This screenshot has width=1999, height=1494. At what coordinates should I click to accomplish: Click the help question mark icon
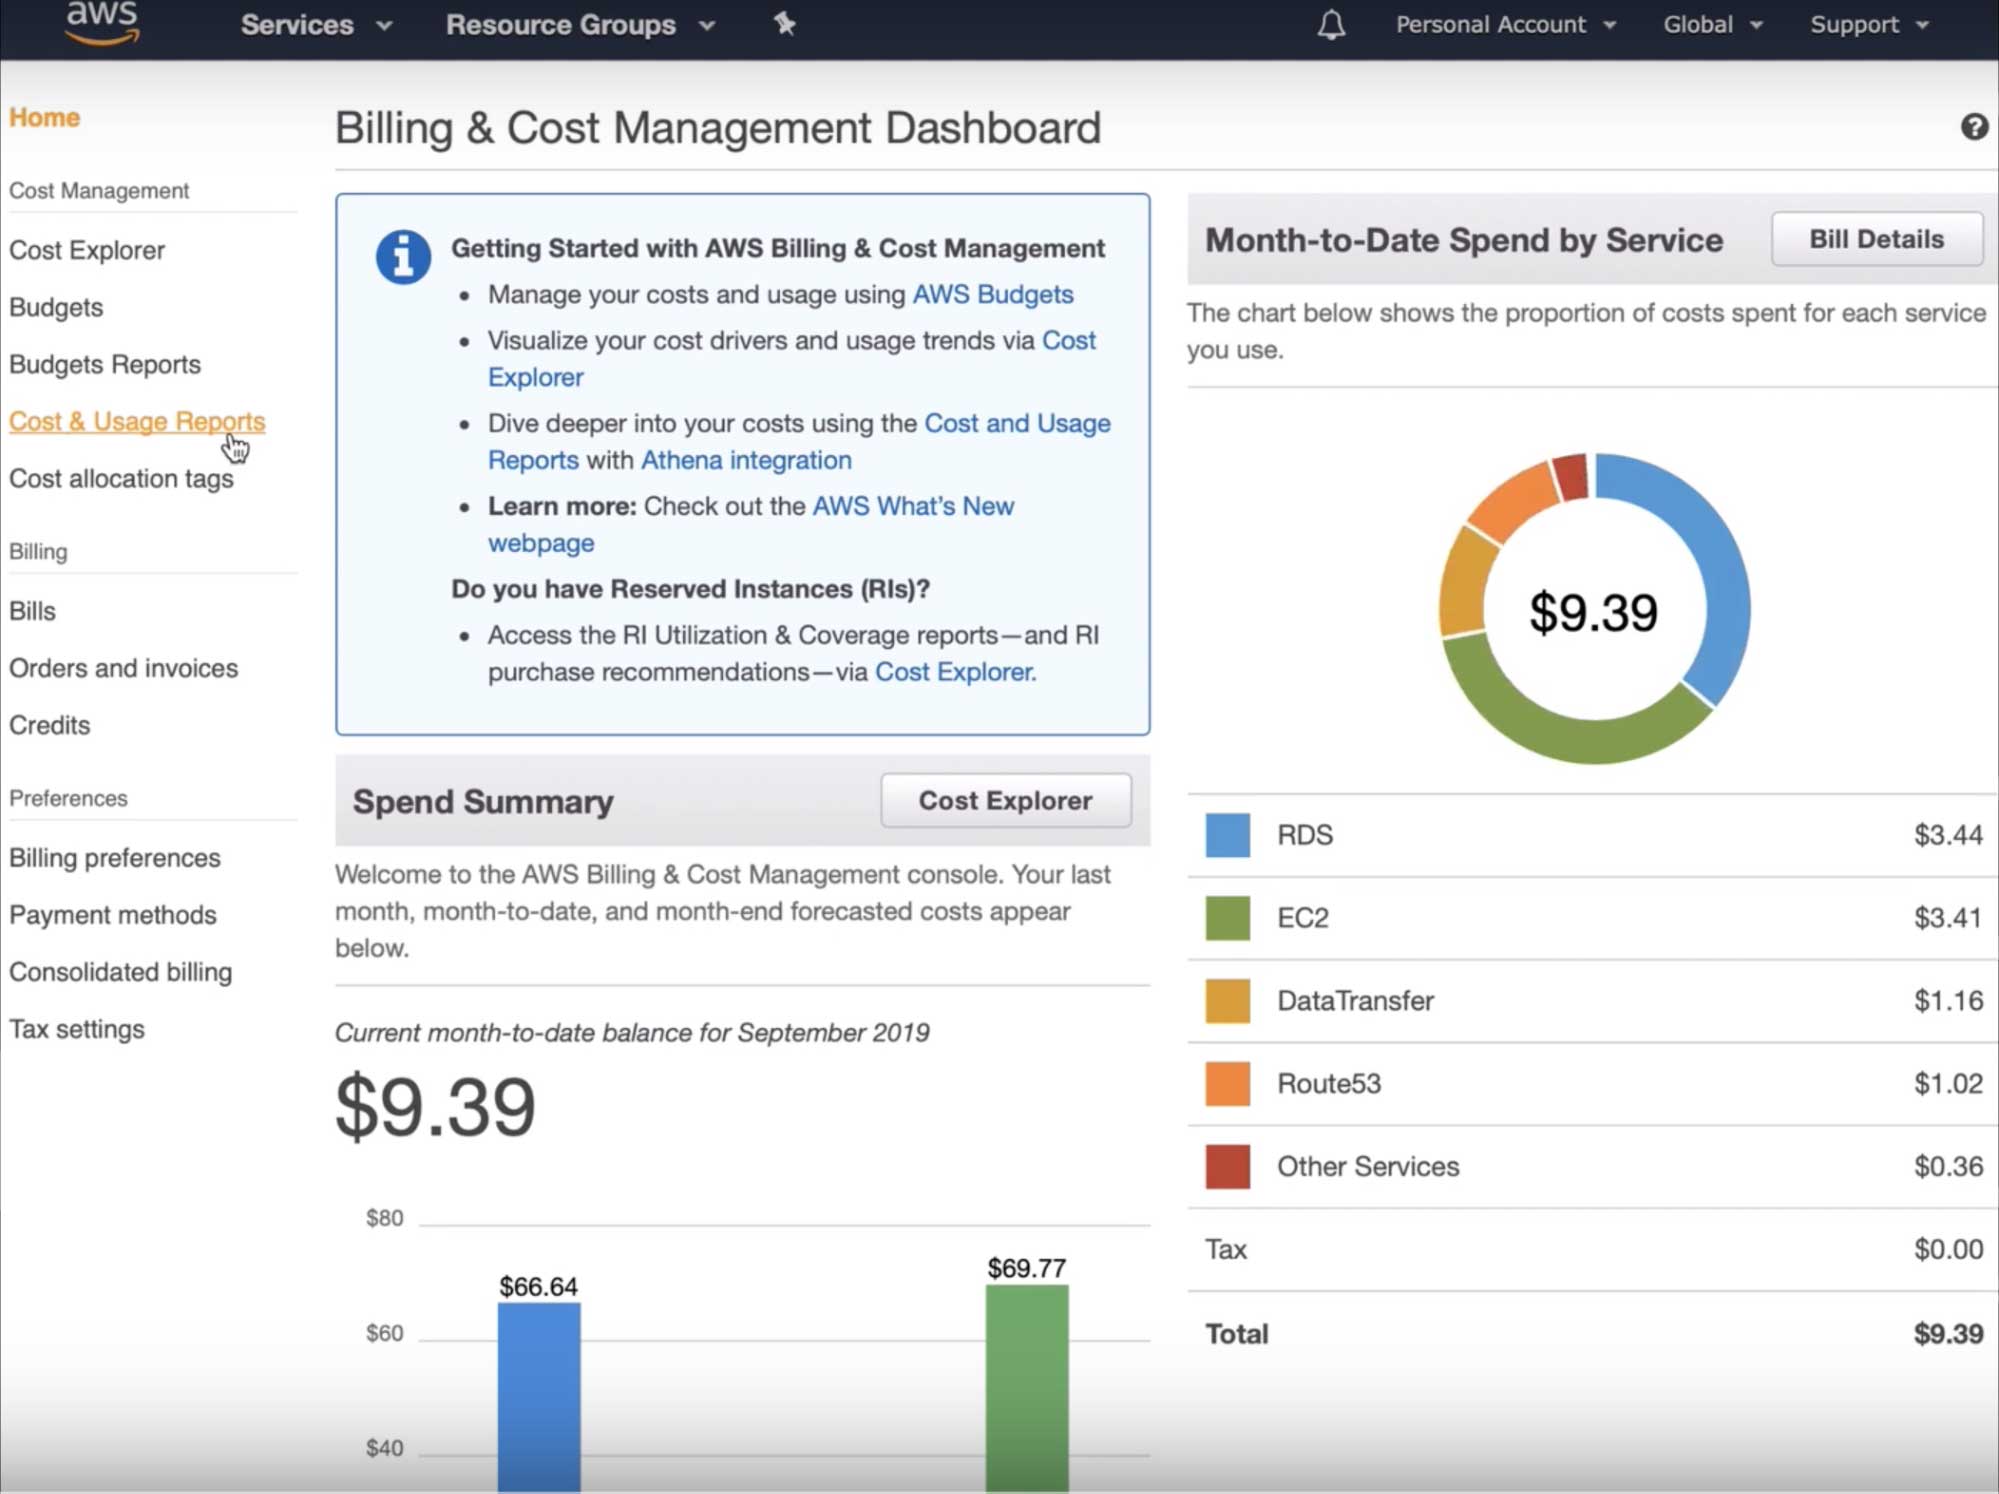point(1973,127)
